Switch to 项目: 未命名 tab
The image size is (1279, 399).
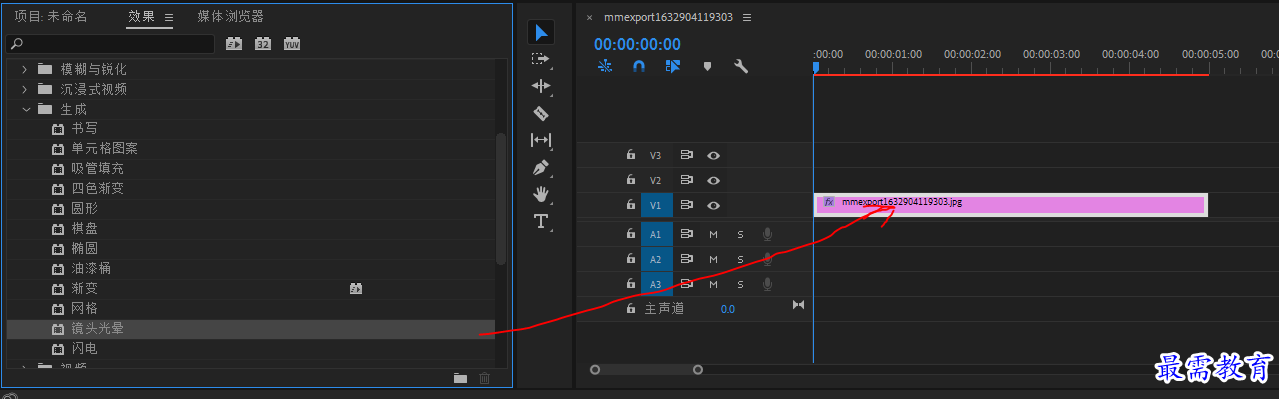(x=51, y=17)
